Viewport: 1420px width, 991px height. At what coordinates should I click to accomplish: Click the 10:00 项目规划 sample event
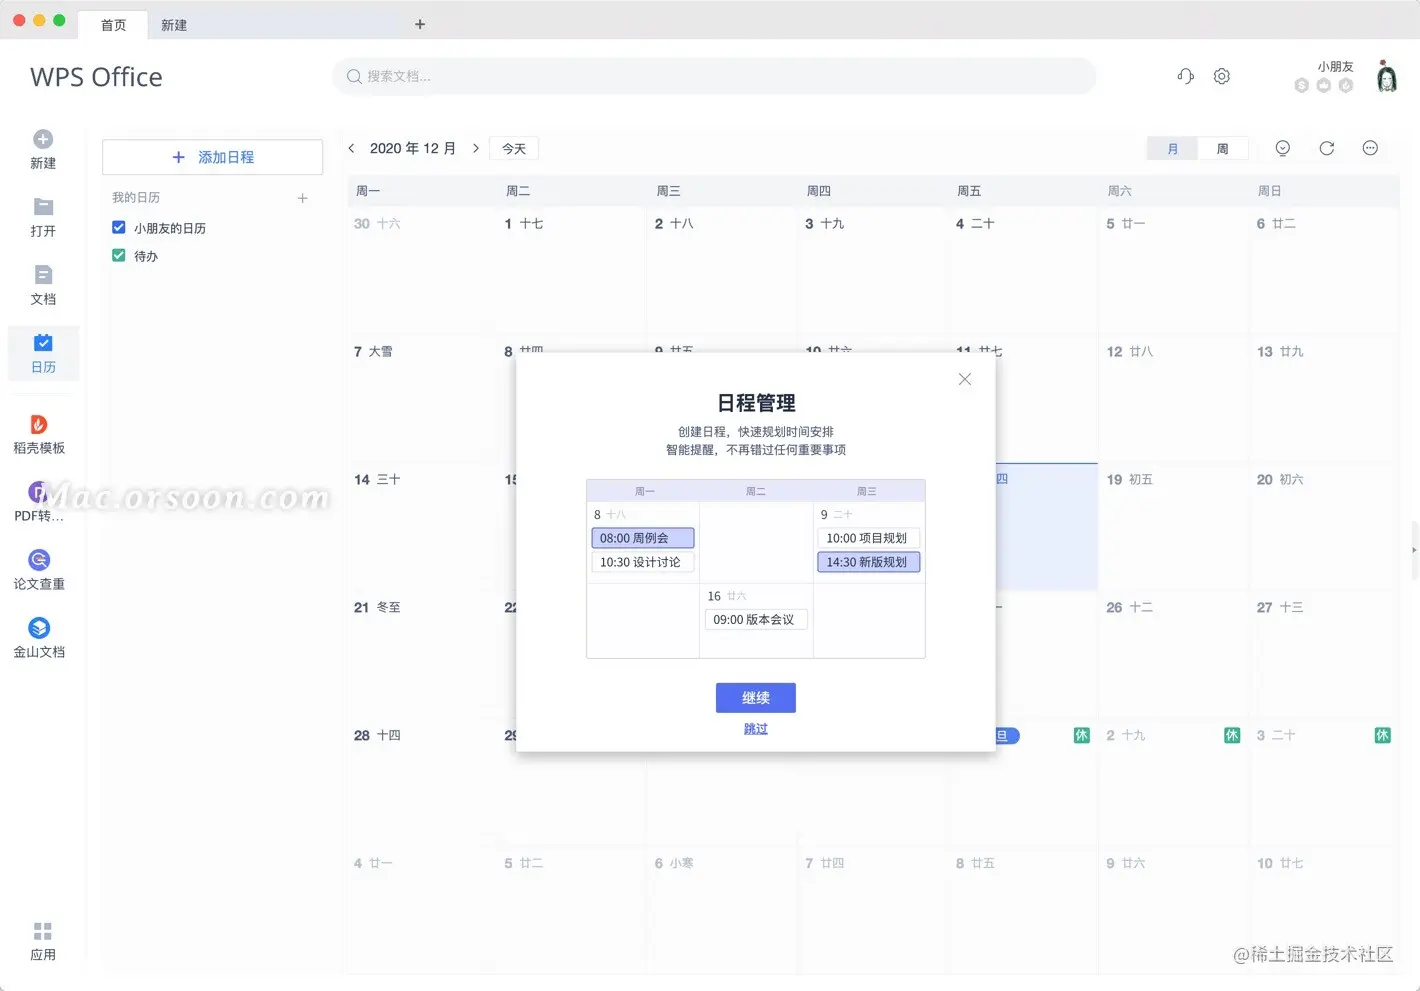coord(868,538)
